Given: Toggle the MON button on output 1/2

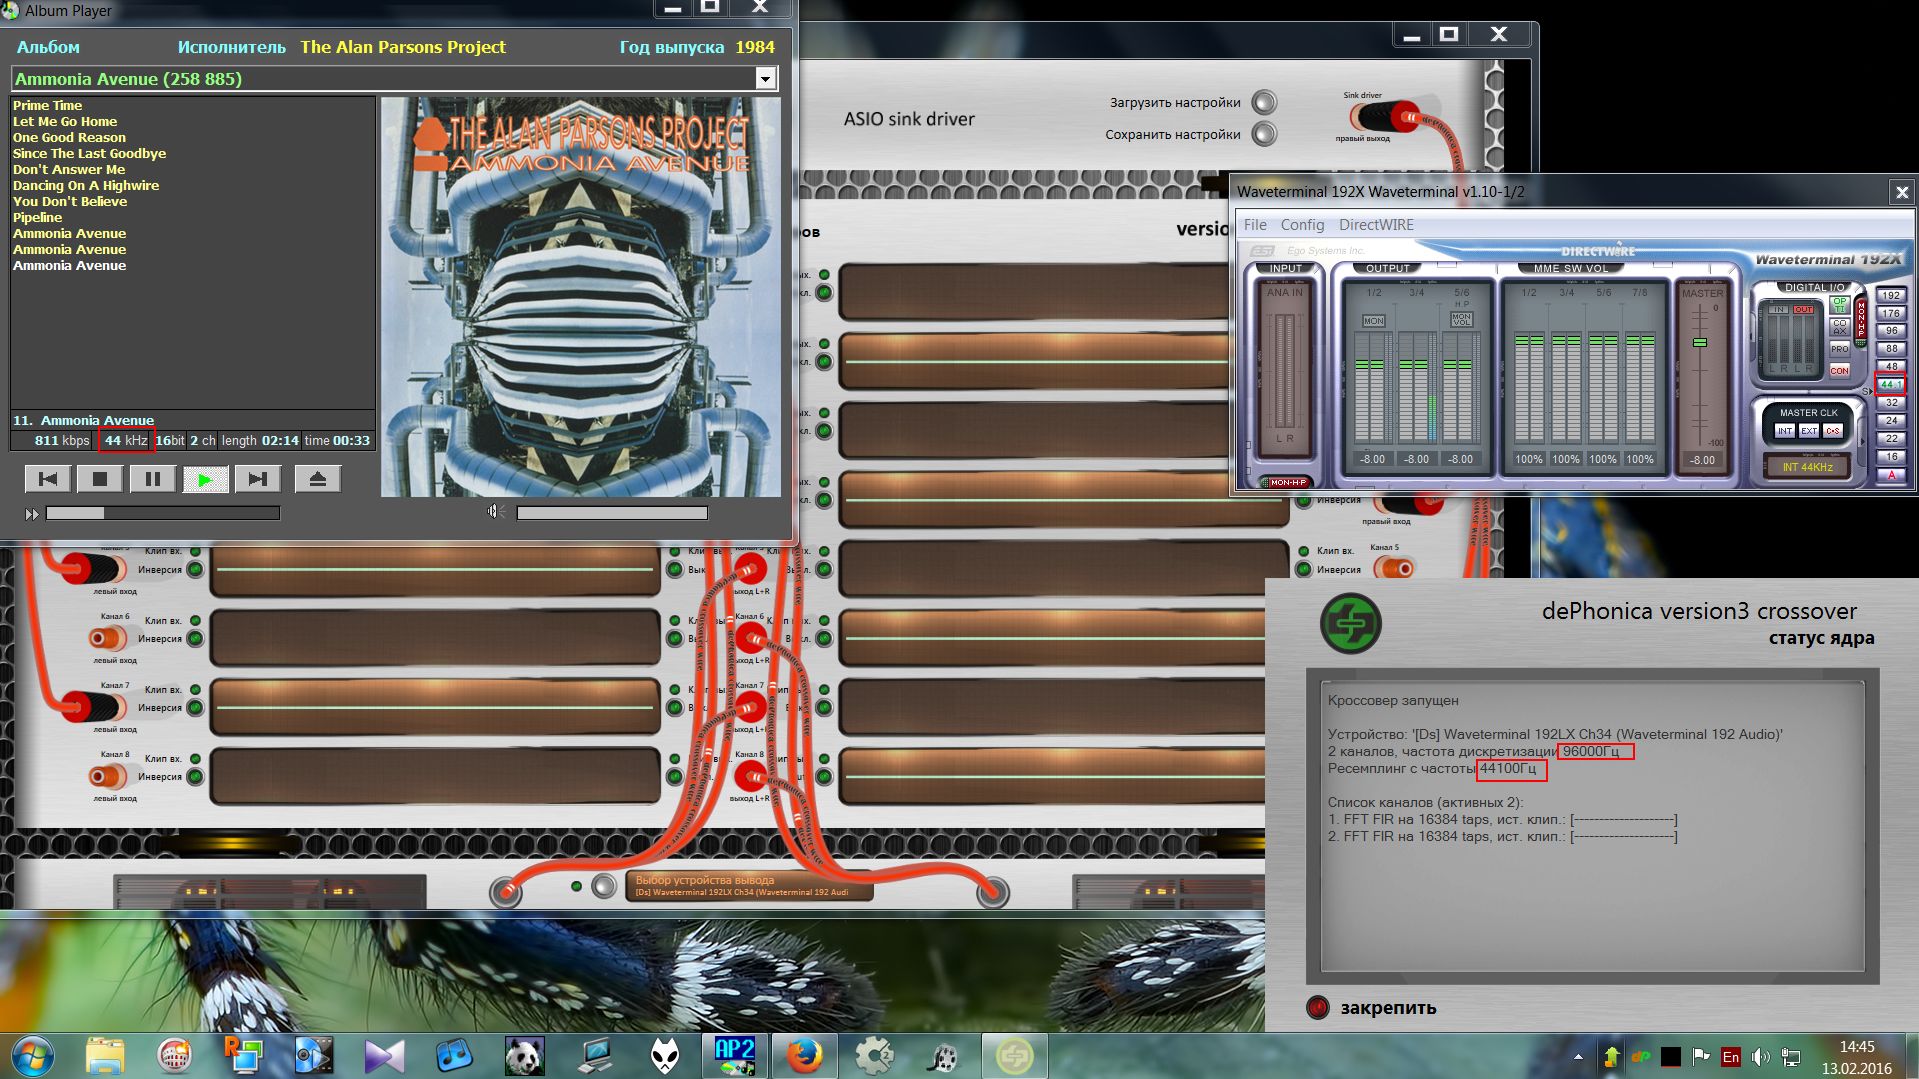Looking at the screenshot, I should coord(1373,321).
